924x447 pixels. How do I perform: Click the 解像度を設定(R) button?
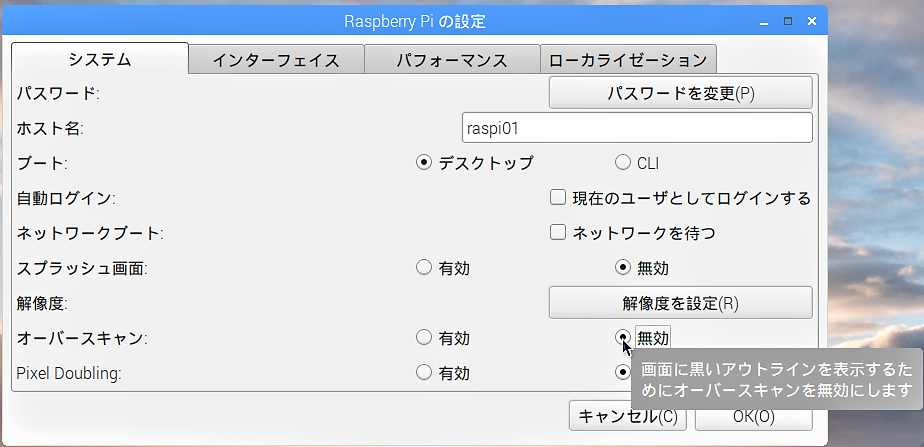[x=681, y=303]
